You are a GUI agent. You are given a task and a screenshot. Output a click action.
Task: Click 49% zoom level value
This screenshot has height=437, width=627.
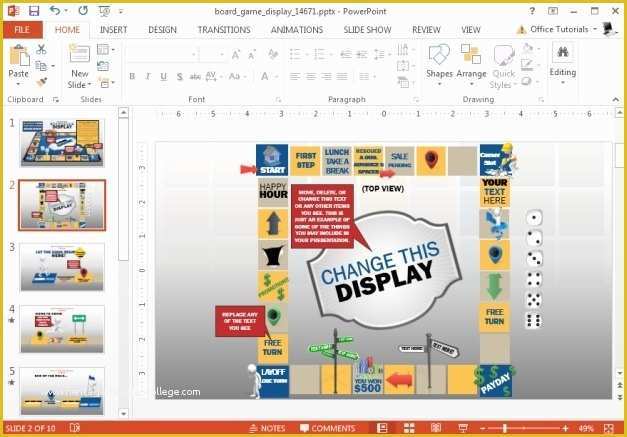[x=586, y=428]
